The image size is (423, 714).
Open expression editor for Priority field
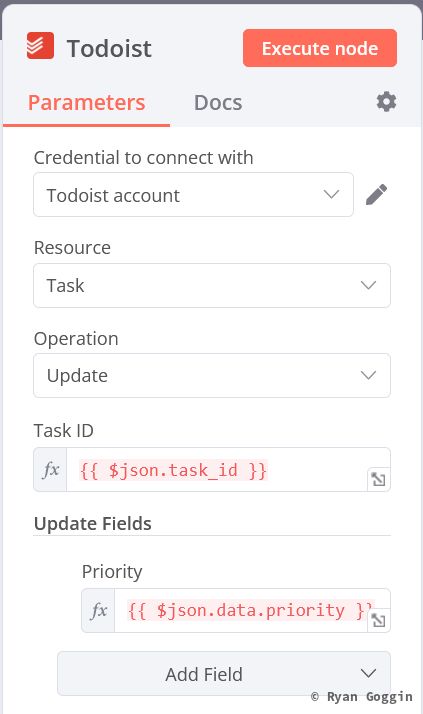coord(378,620)
